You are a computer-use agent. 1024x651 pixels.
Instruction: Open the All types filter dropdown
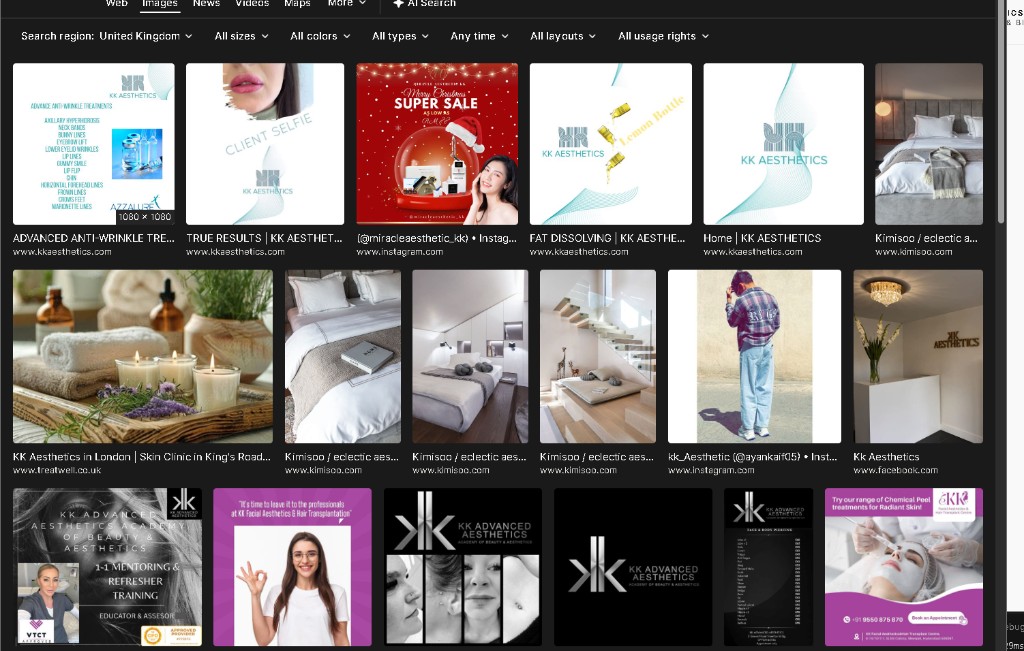[400, 36]
